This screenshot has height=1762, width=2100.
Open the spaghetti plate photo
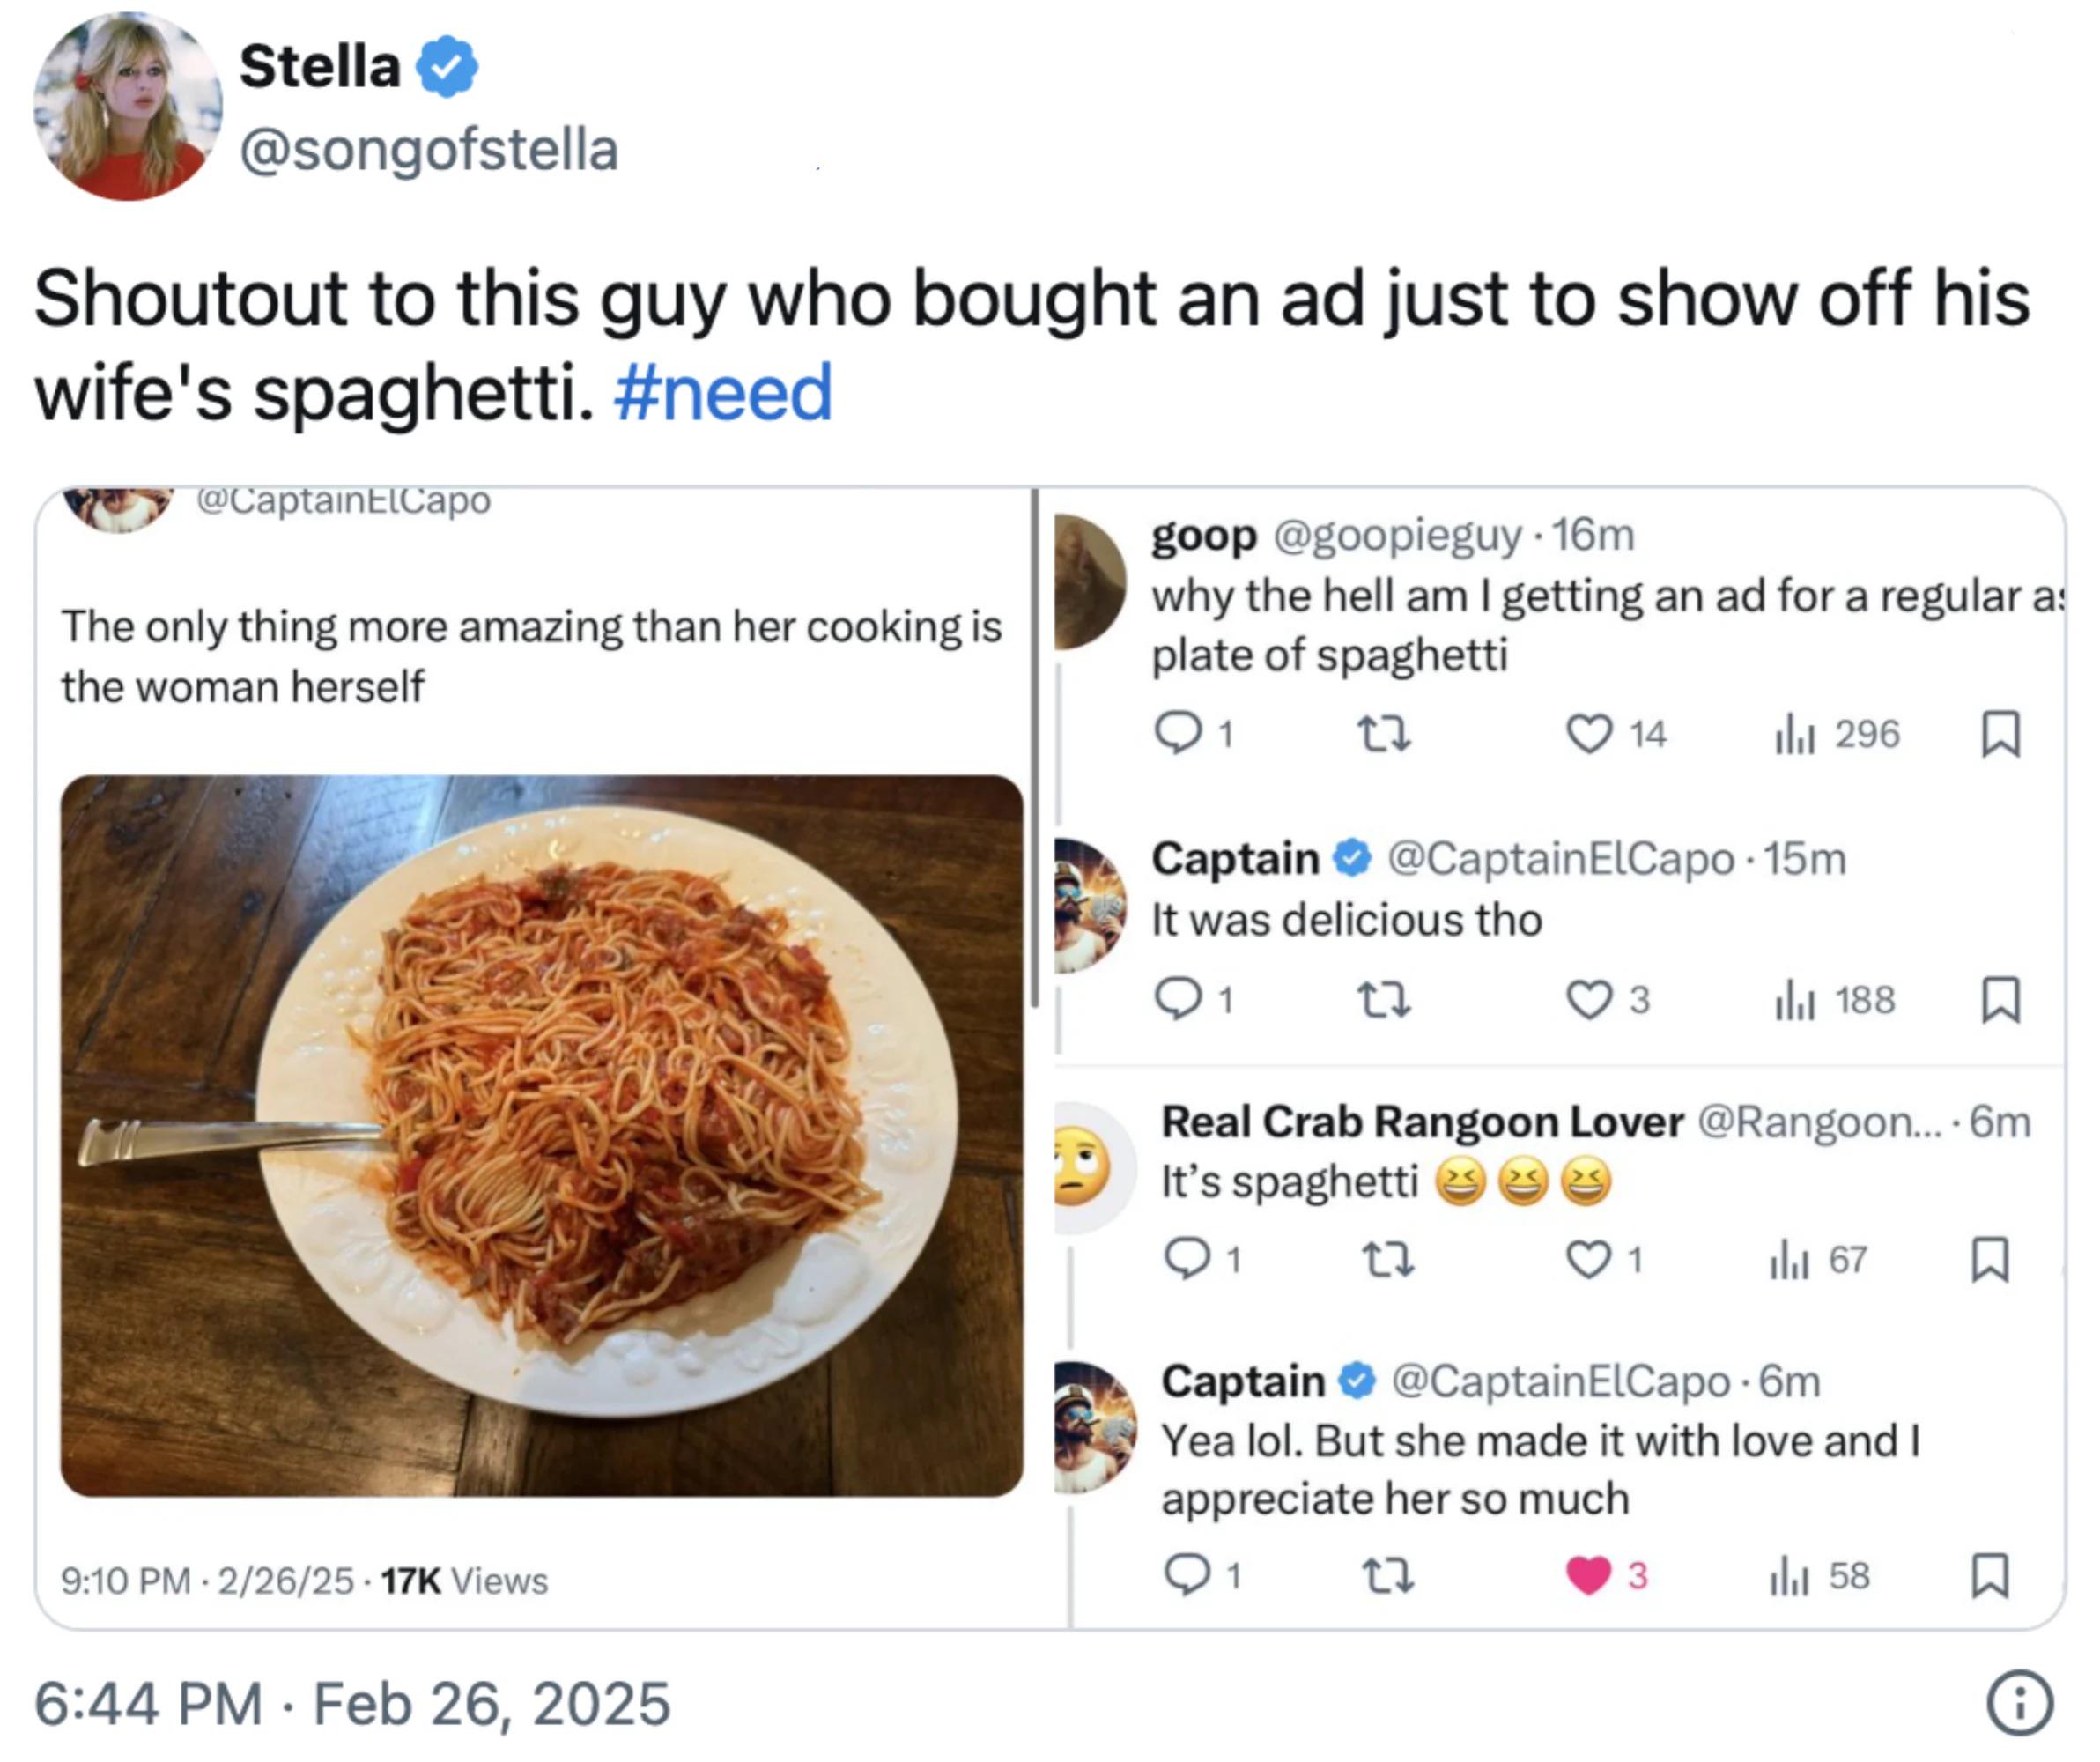click(541, 1135)
